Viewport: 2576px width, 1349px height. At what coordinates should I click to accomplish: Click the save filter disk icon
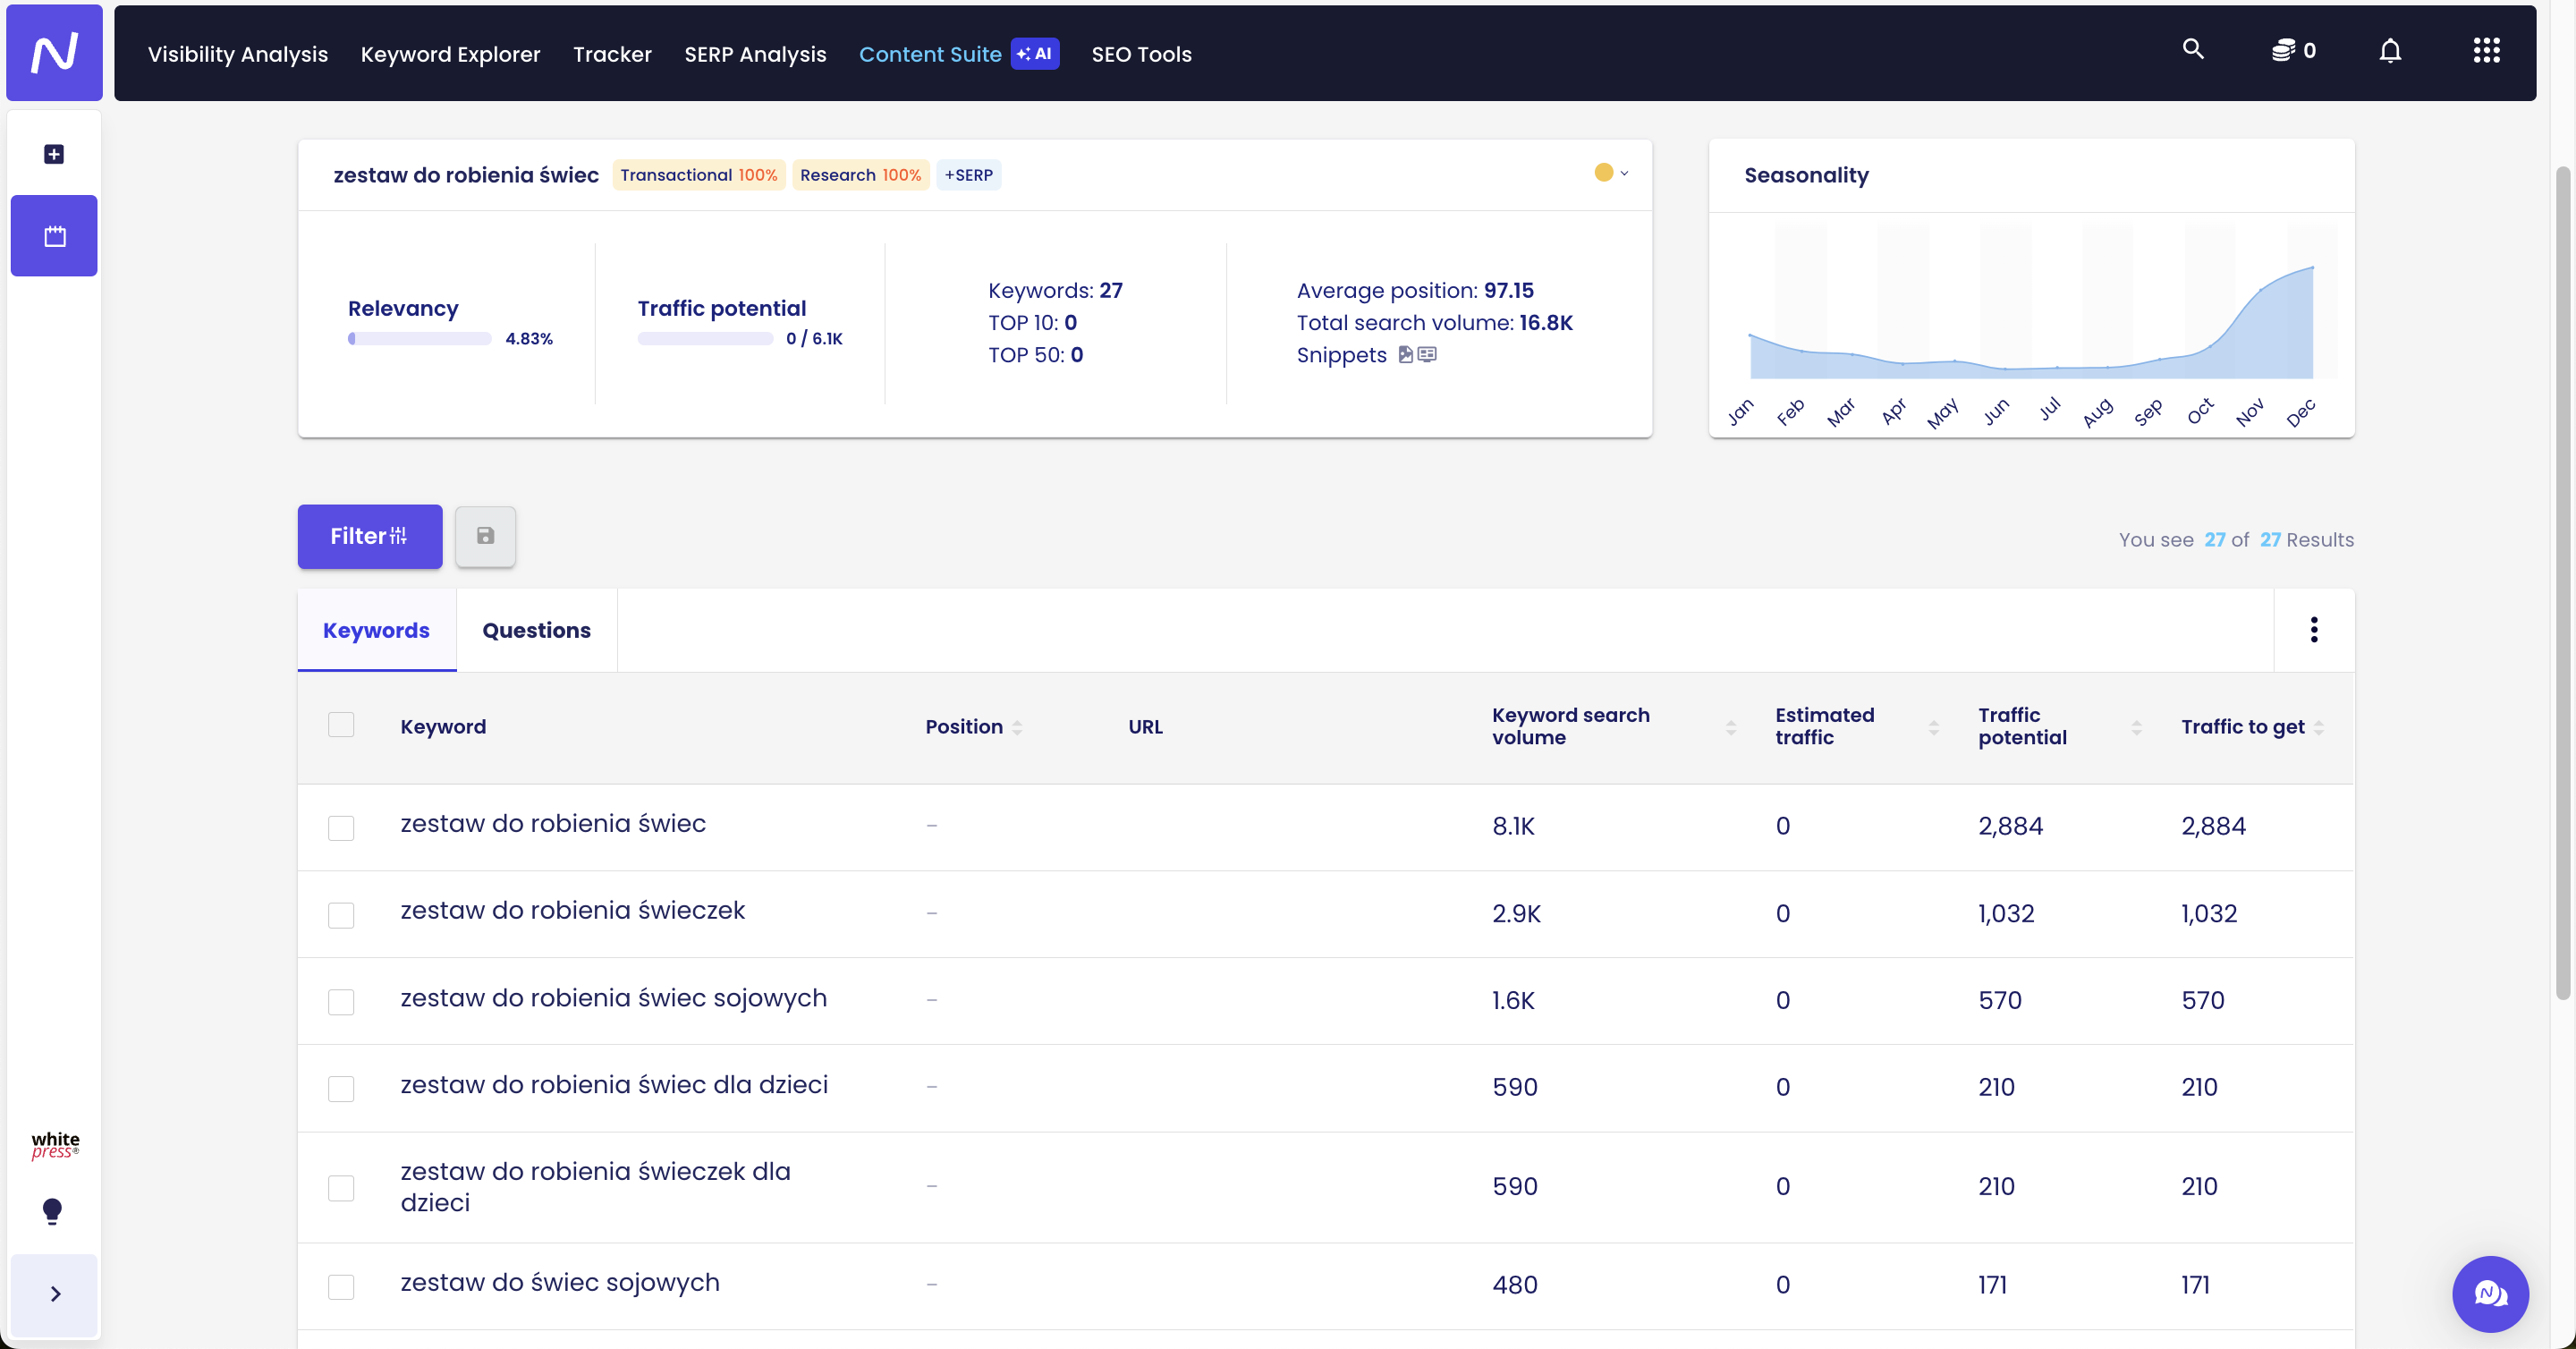485,536
